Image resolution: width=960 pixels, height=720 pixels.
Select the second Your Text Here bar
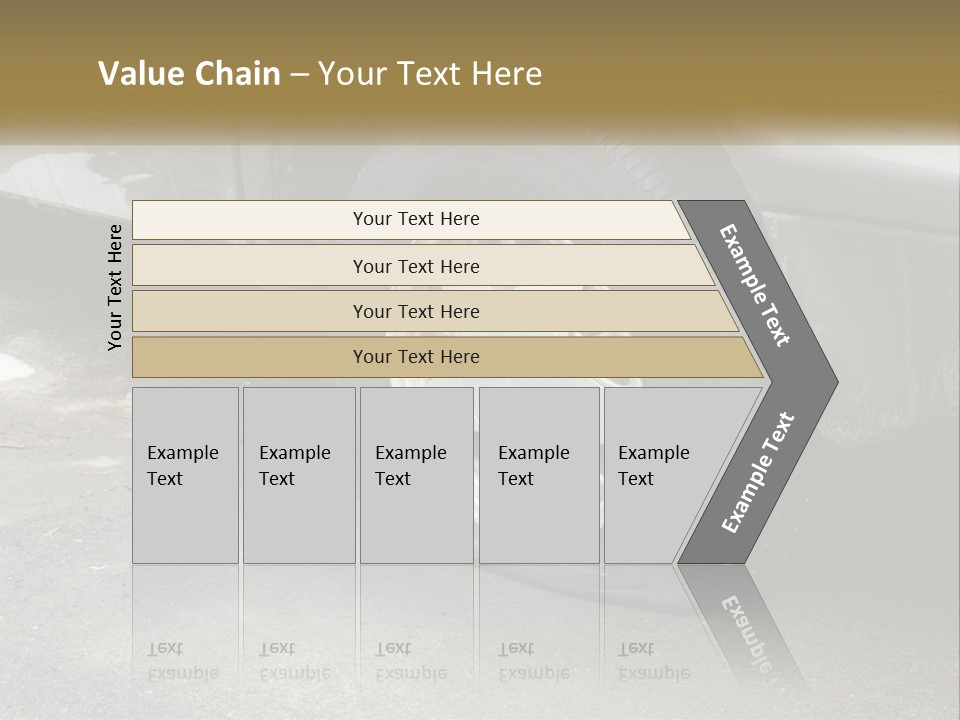tap(422, 266)
